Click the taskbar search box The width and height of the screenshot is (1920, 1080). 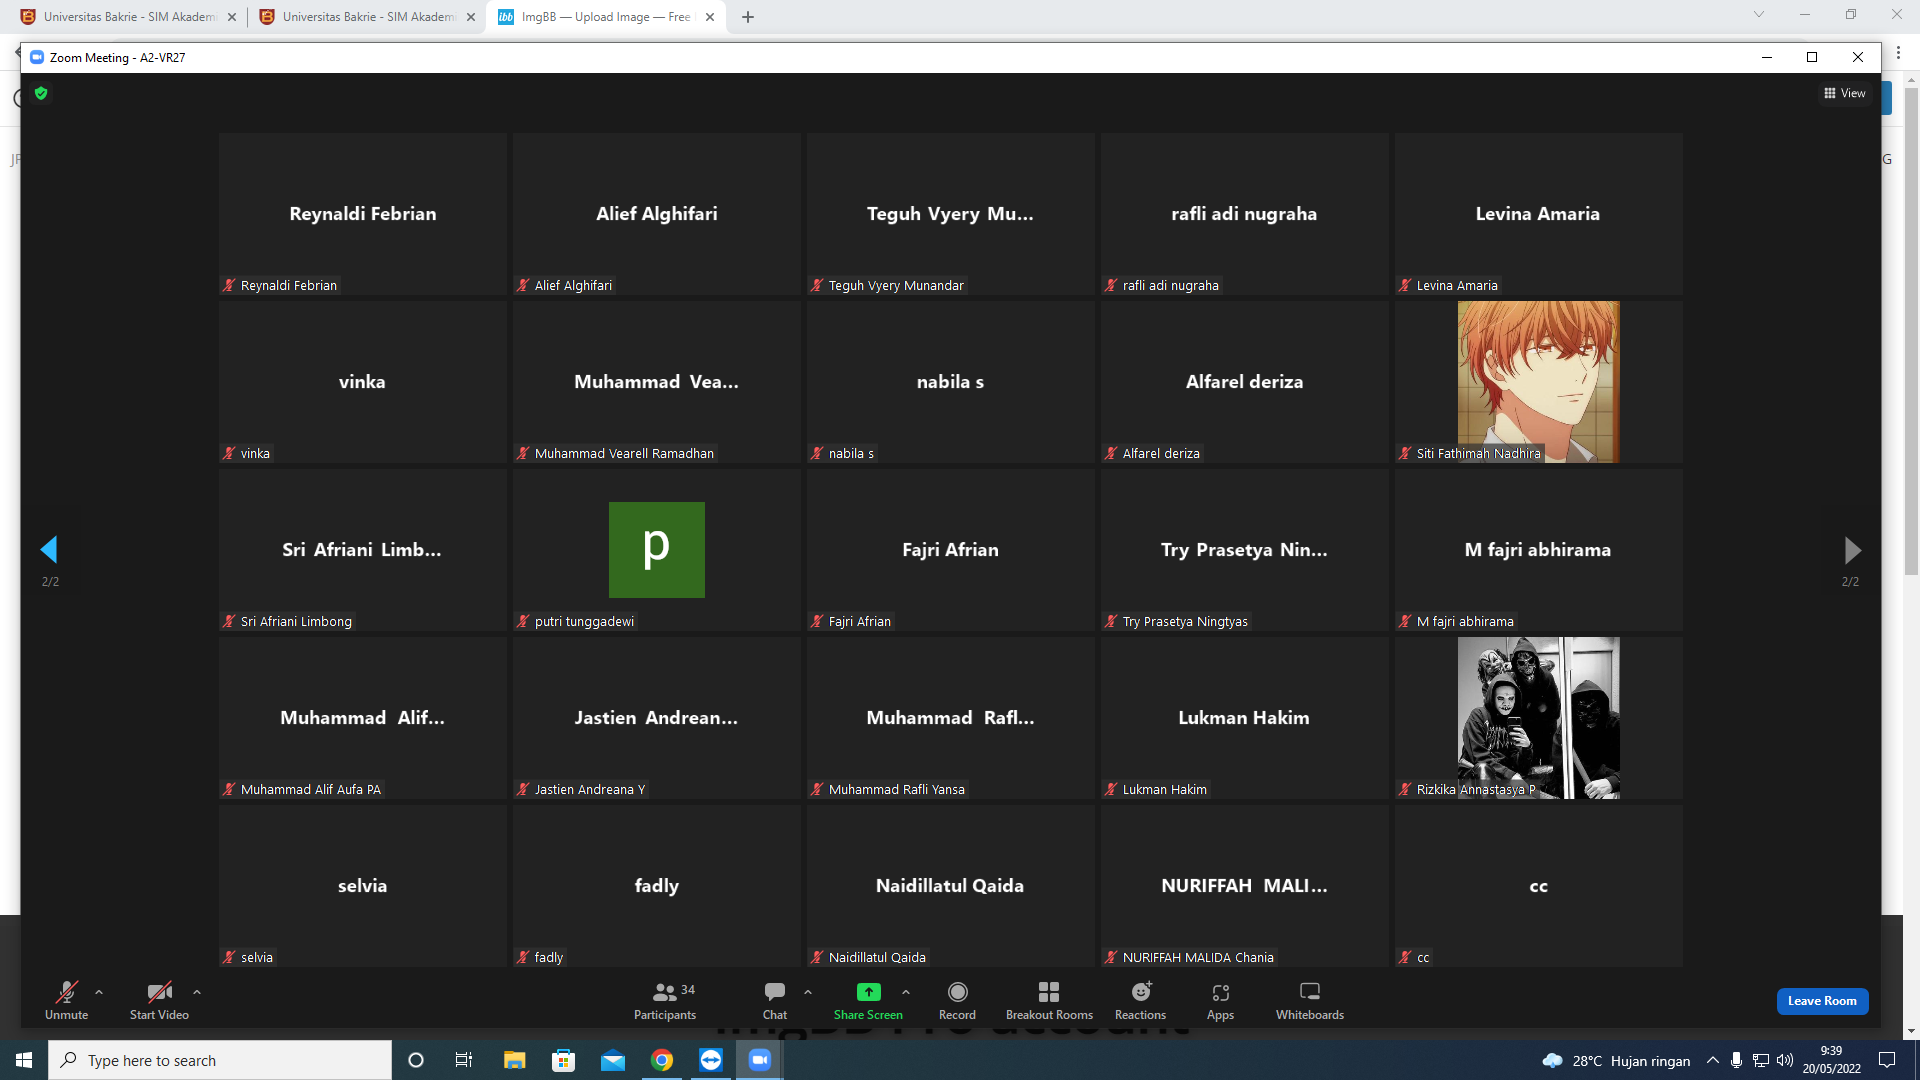(x=220, y=1060)
